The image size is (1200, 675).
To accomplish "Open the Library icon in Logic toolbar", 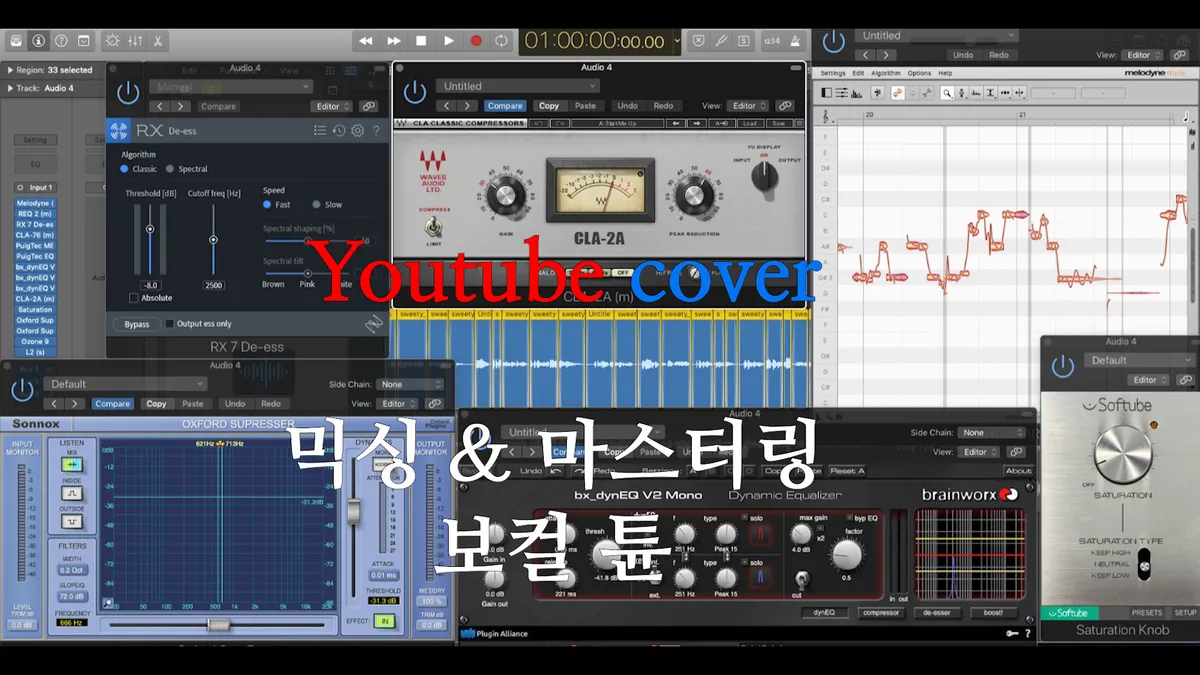I will 15,41.
